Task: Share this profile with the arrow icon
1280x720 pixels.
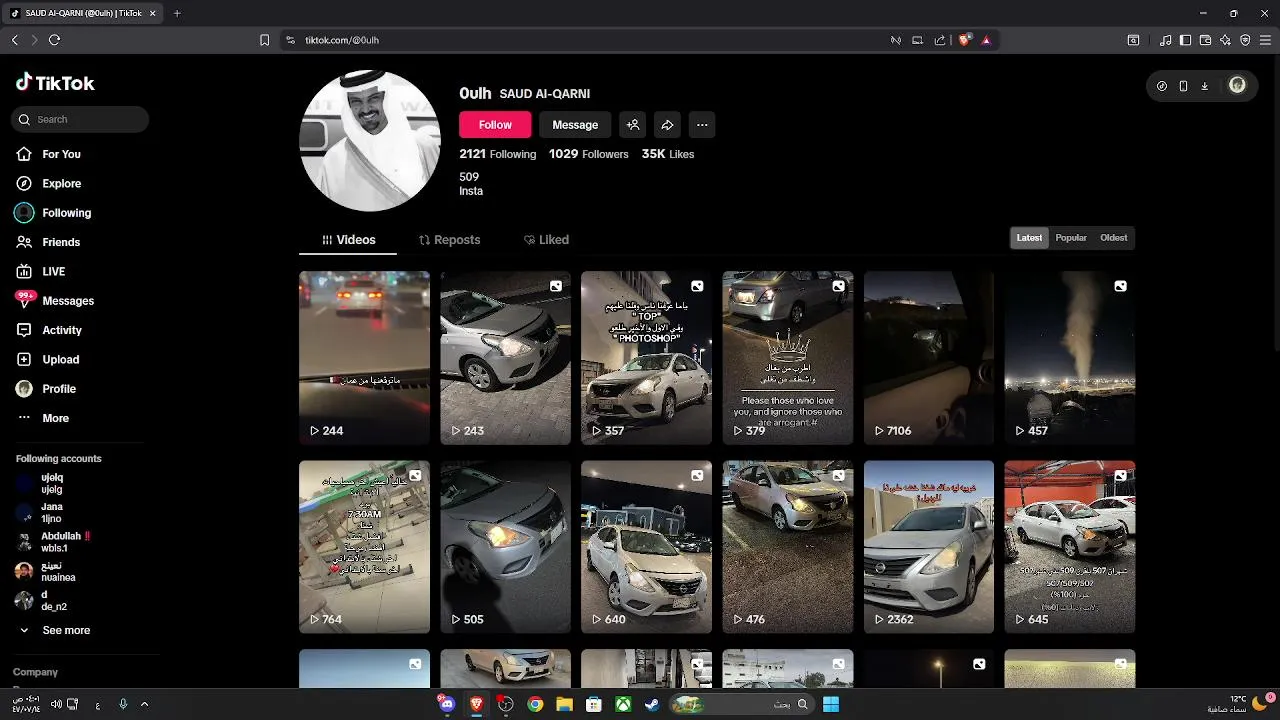Action: [667, 125]
